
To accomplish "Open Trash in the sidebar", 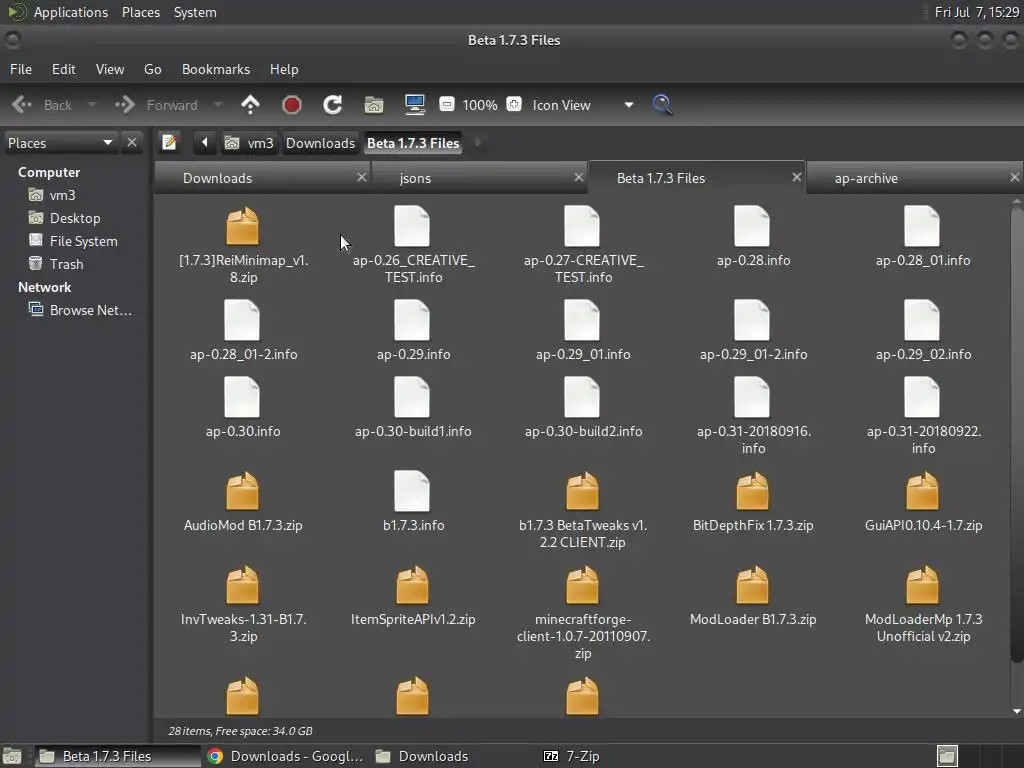I will (56, 264).
